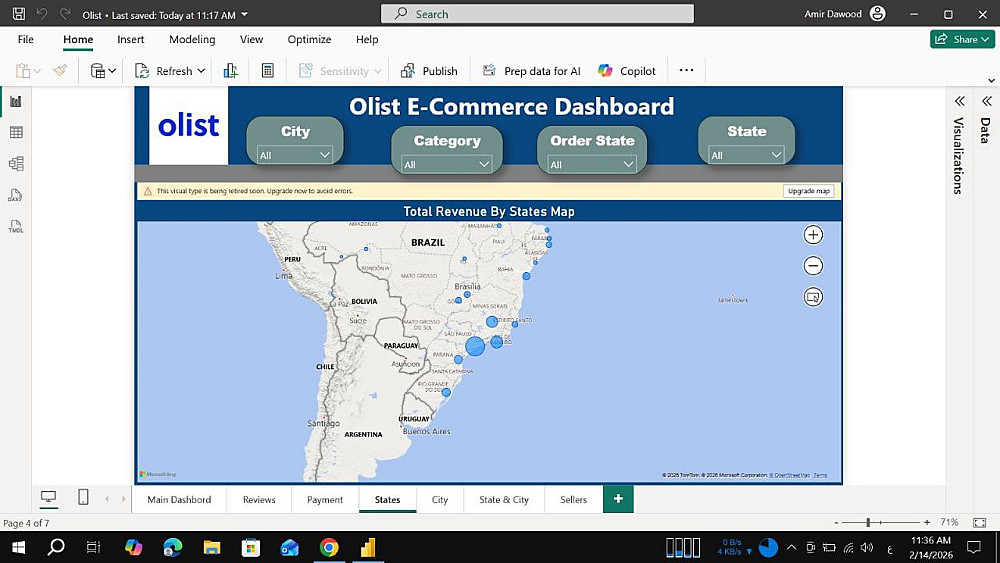Click the Publish button
The height and width of the screenshot is (563, 1000).
tap(429, 71)
